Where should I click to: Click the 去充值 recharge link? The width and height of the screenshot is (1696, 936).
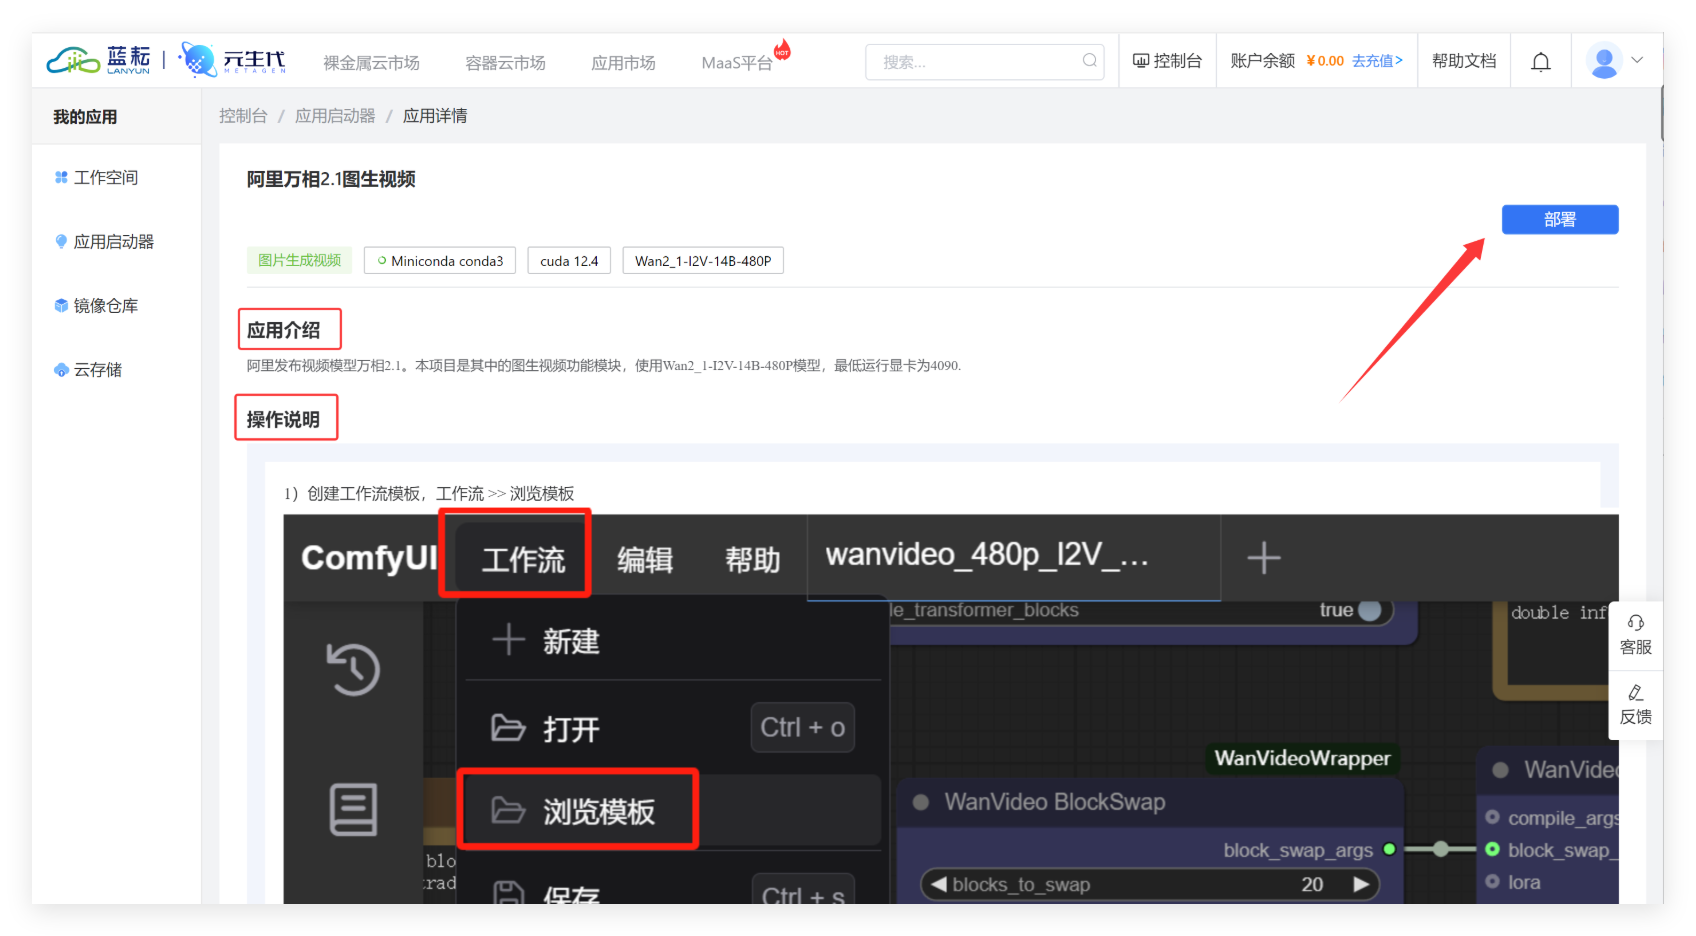(1377, 61)
